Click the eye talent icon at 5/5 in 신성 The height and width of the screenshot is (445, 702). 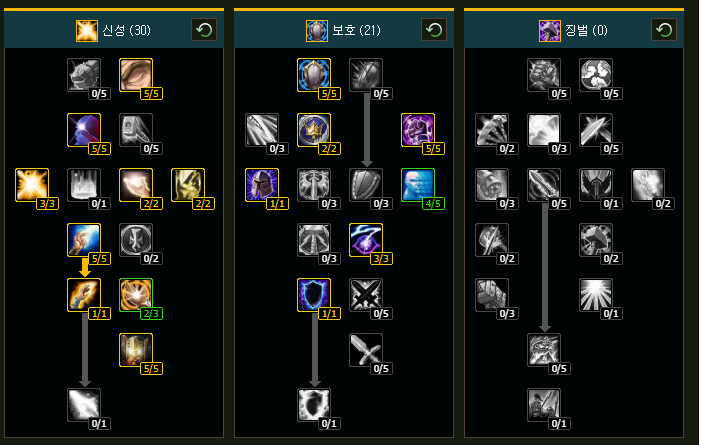136,75
